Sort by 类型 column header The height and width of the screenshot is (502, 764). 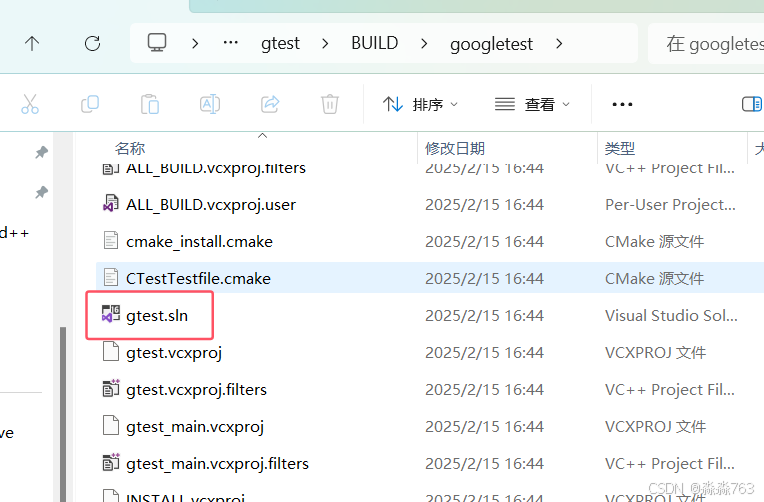[620, 148]
